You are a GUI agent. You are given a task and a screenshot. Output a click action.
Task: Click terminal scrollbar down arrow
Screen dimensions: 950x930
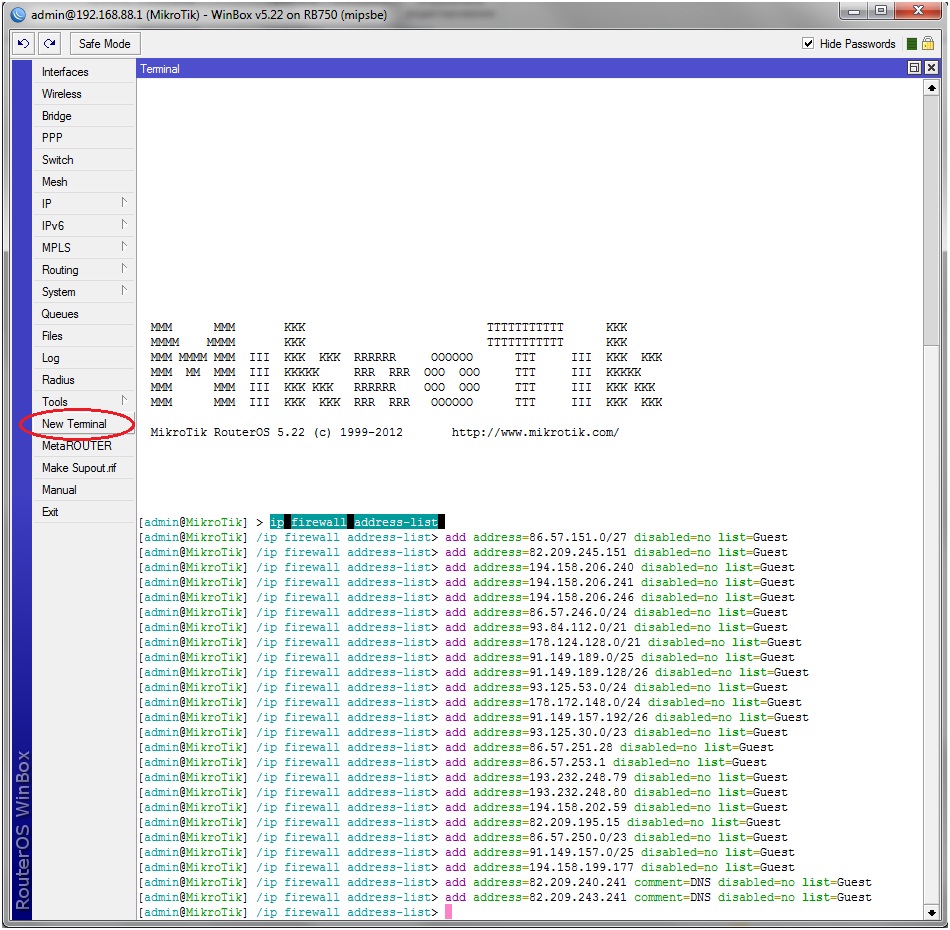click(931, 912)
